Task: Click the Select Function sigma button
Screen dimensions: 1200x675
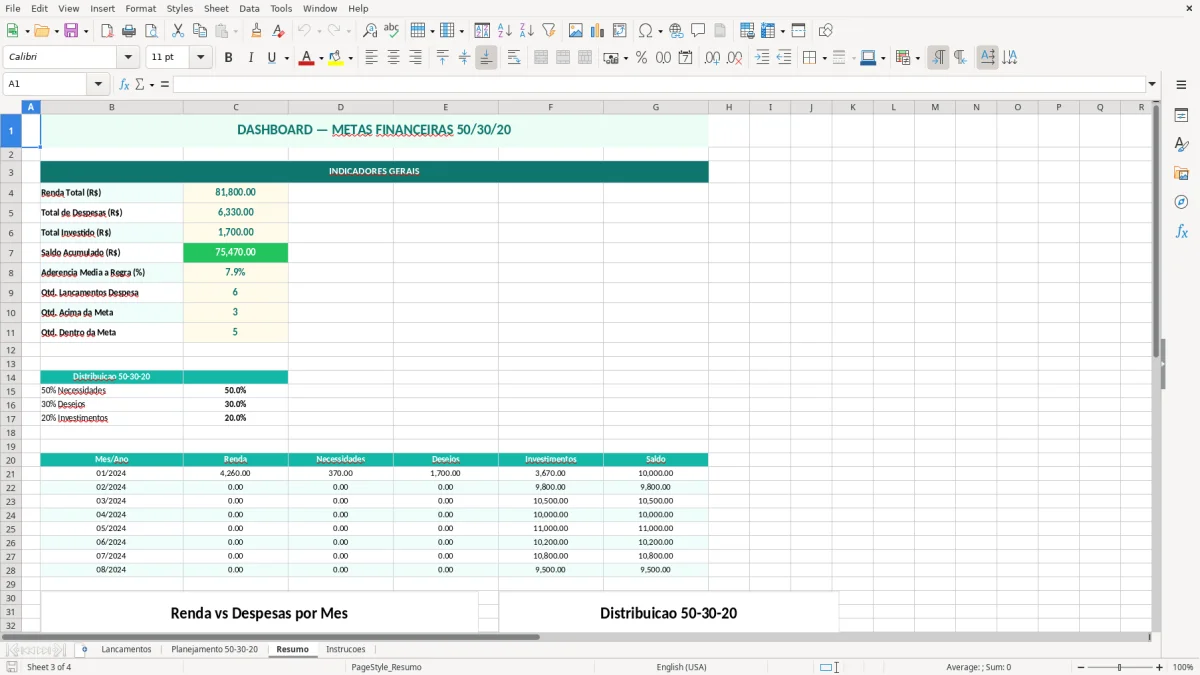Action: click(x=139, y=84)
